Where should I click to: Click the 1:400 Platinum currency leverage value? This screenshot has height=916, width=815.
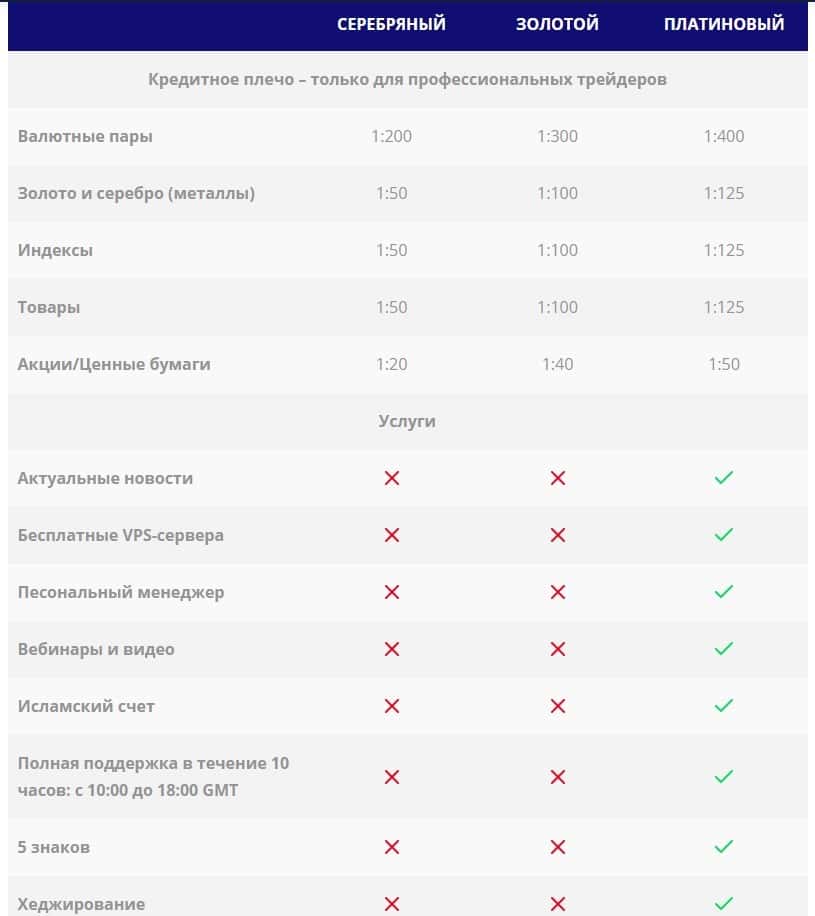(x=724, y=136)
